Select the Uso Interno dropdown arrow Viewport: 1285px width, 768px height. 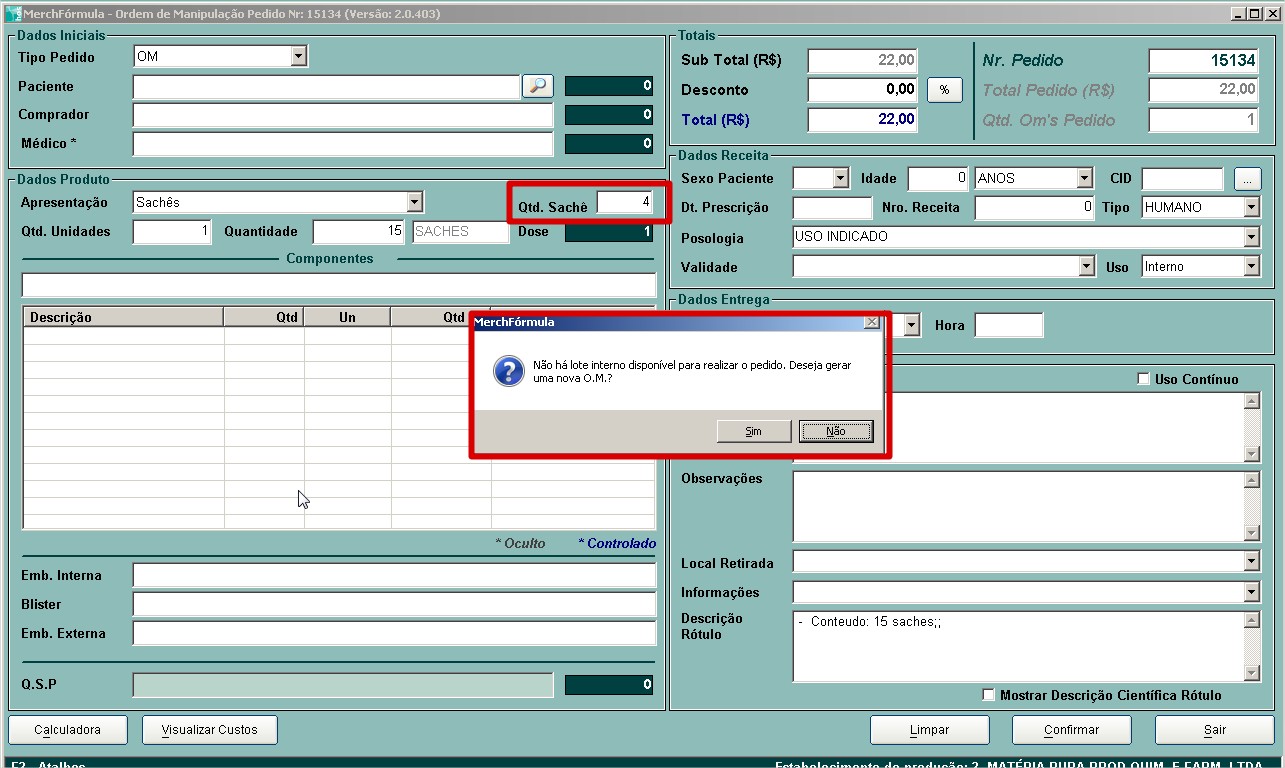1251,267
